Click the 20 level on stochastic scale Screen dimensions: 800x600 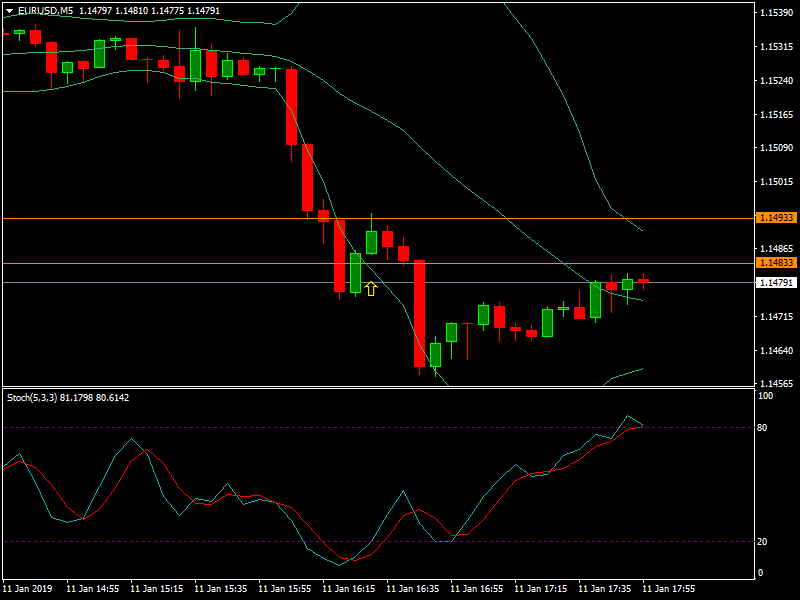click(x=762, y=541)
